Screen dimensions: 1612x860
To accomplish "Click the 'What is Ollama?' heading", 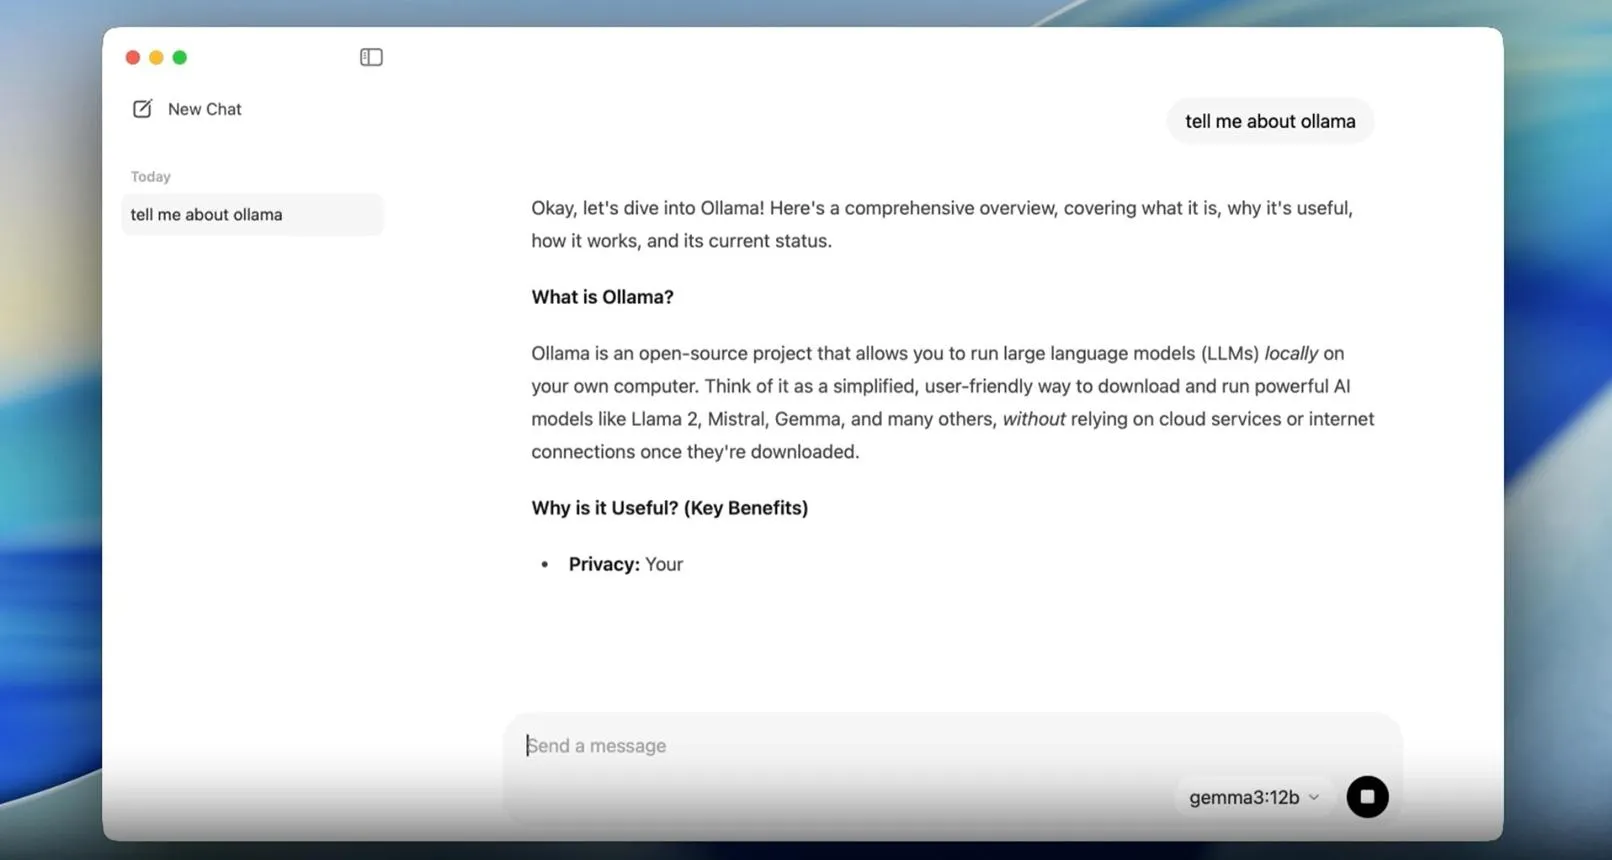I will click(x=602, y=297).
